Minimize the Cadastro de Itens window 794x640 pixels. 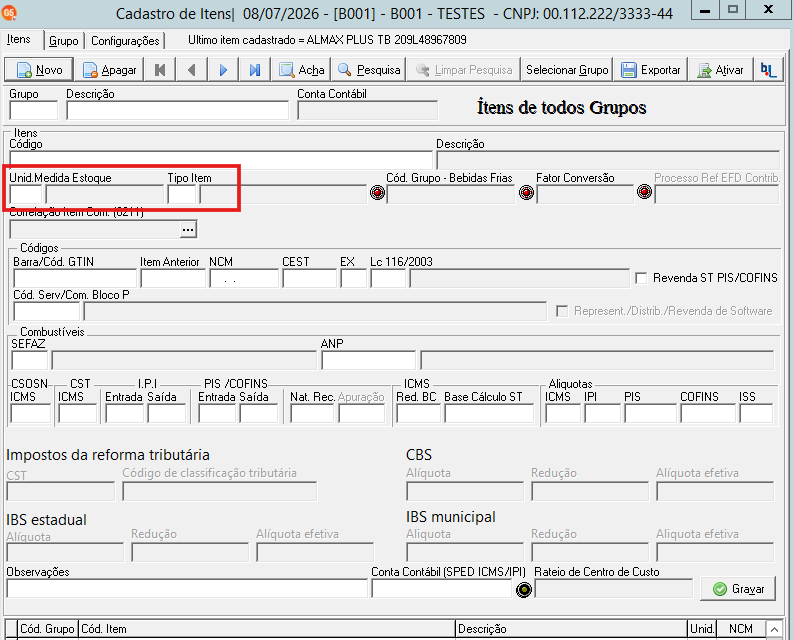704,10
